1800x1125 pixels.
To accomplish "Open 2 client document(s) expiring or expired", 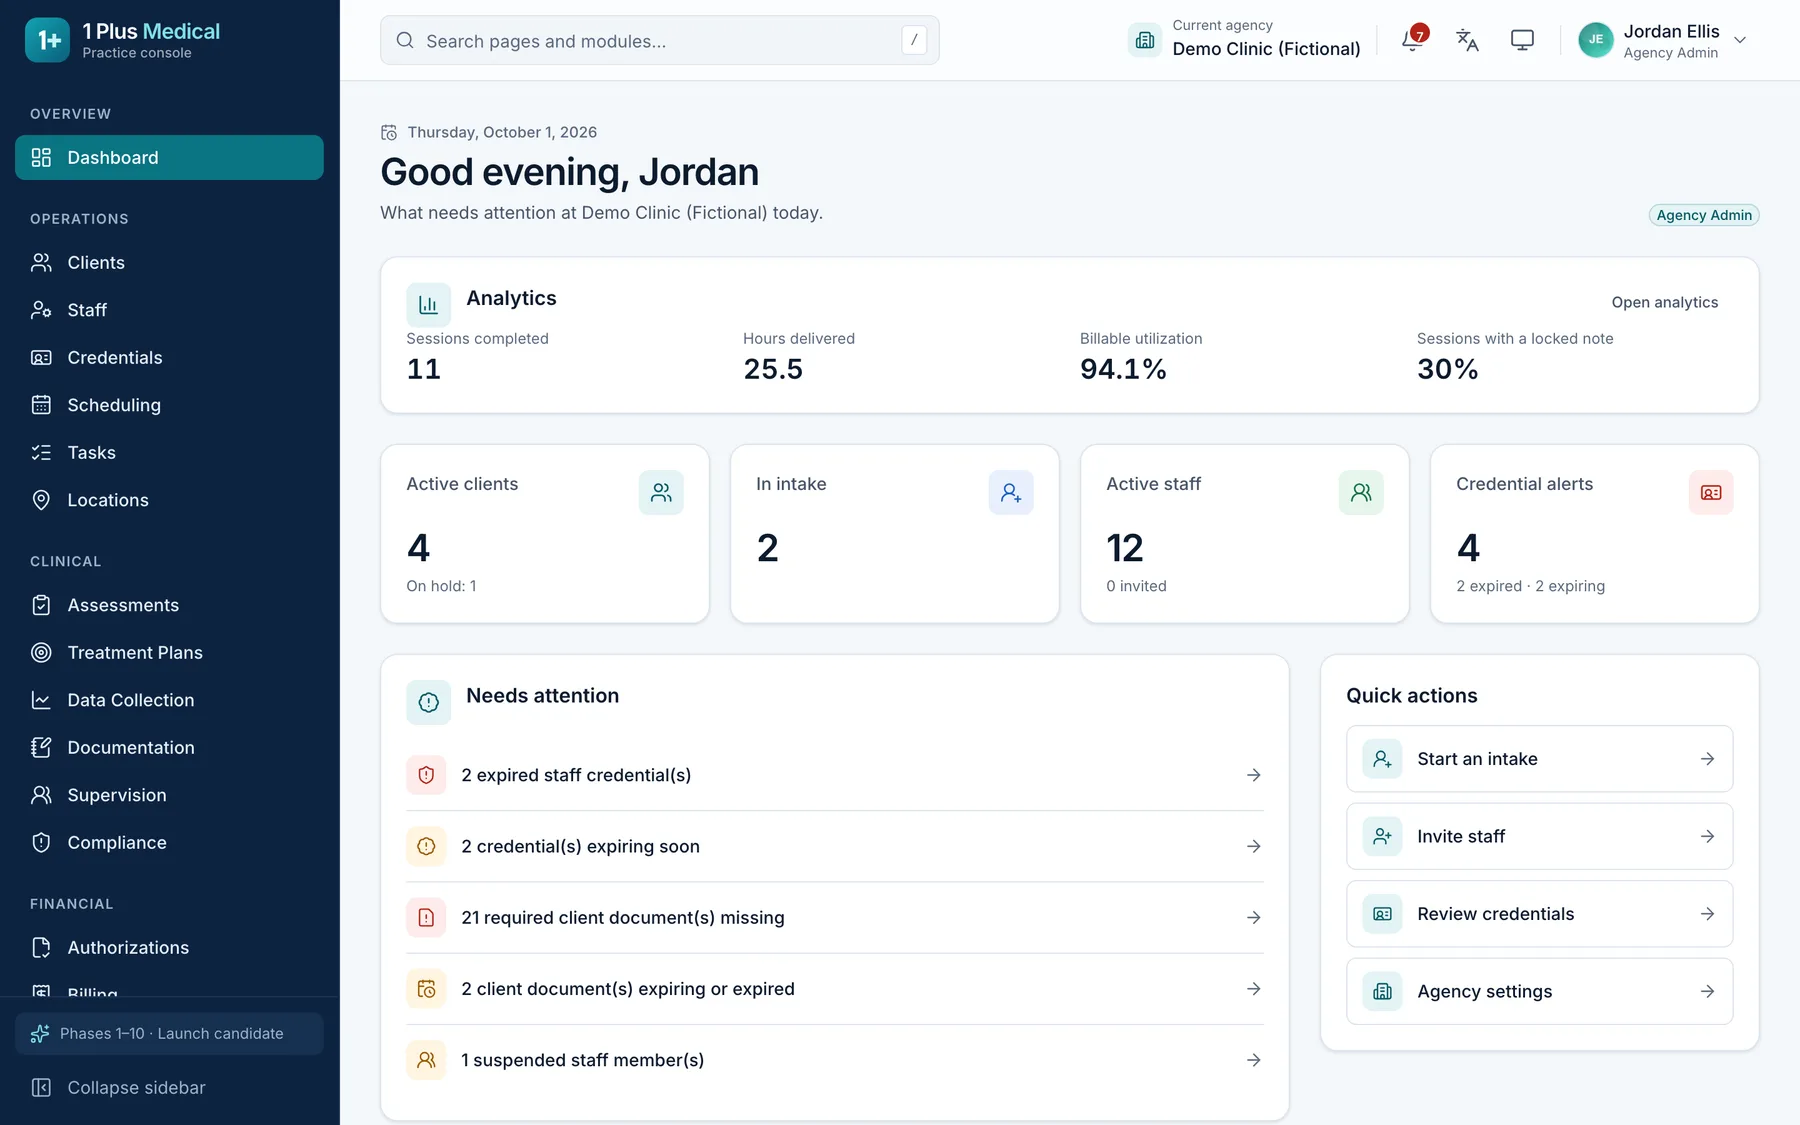I will click(835, 989).
